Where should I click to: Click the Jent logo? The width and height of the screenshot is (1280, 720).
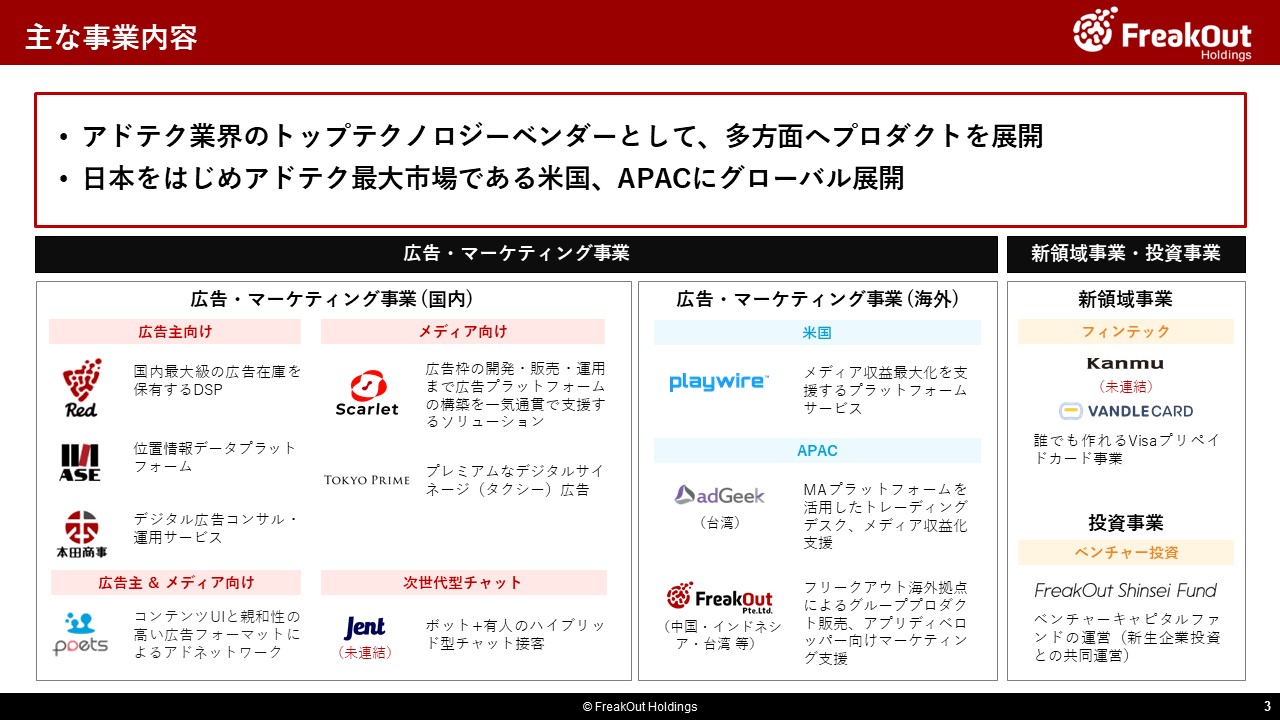pyautogui.click(x=364, y=627)
